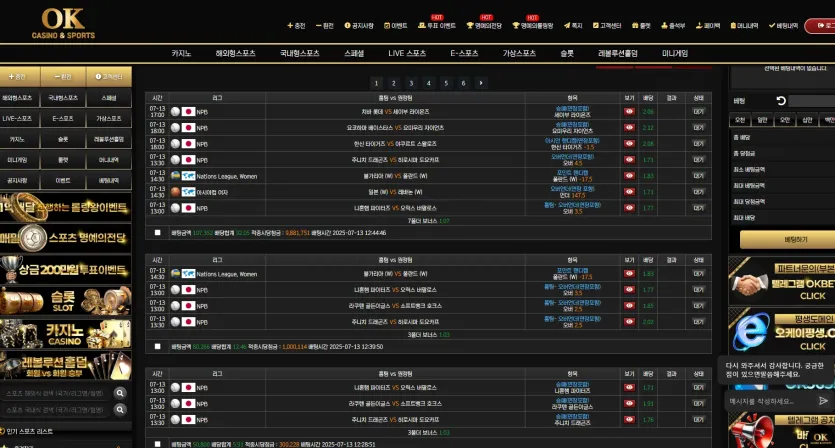Click the betting amount input field
This screenshot has height=448, width=835.
coord(812,101)
